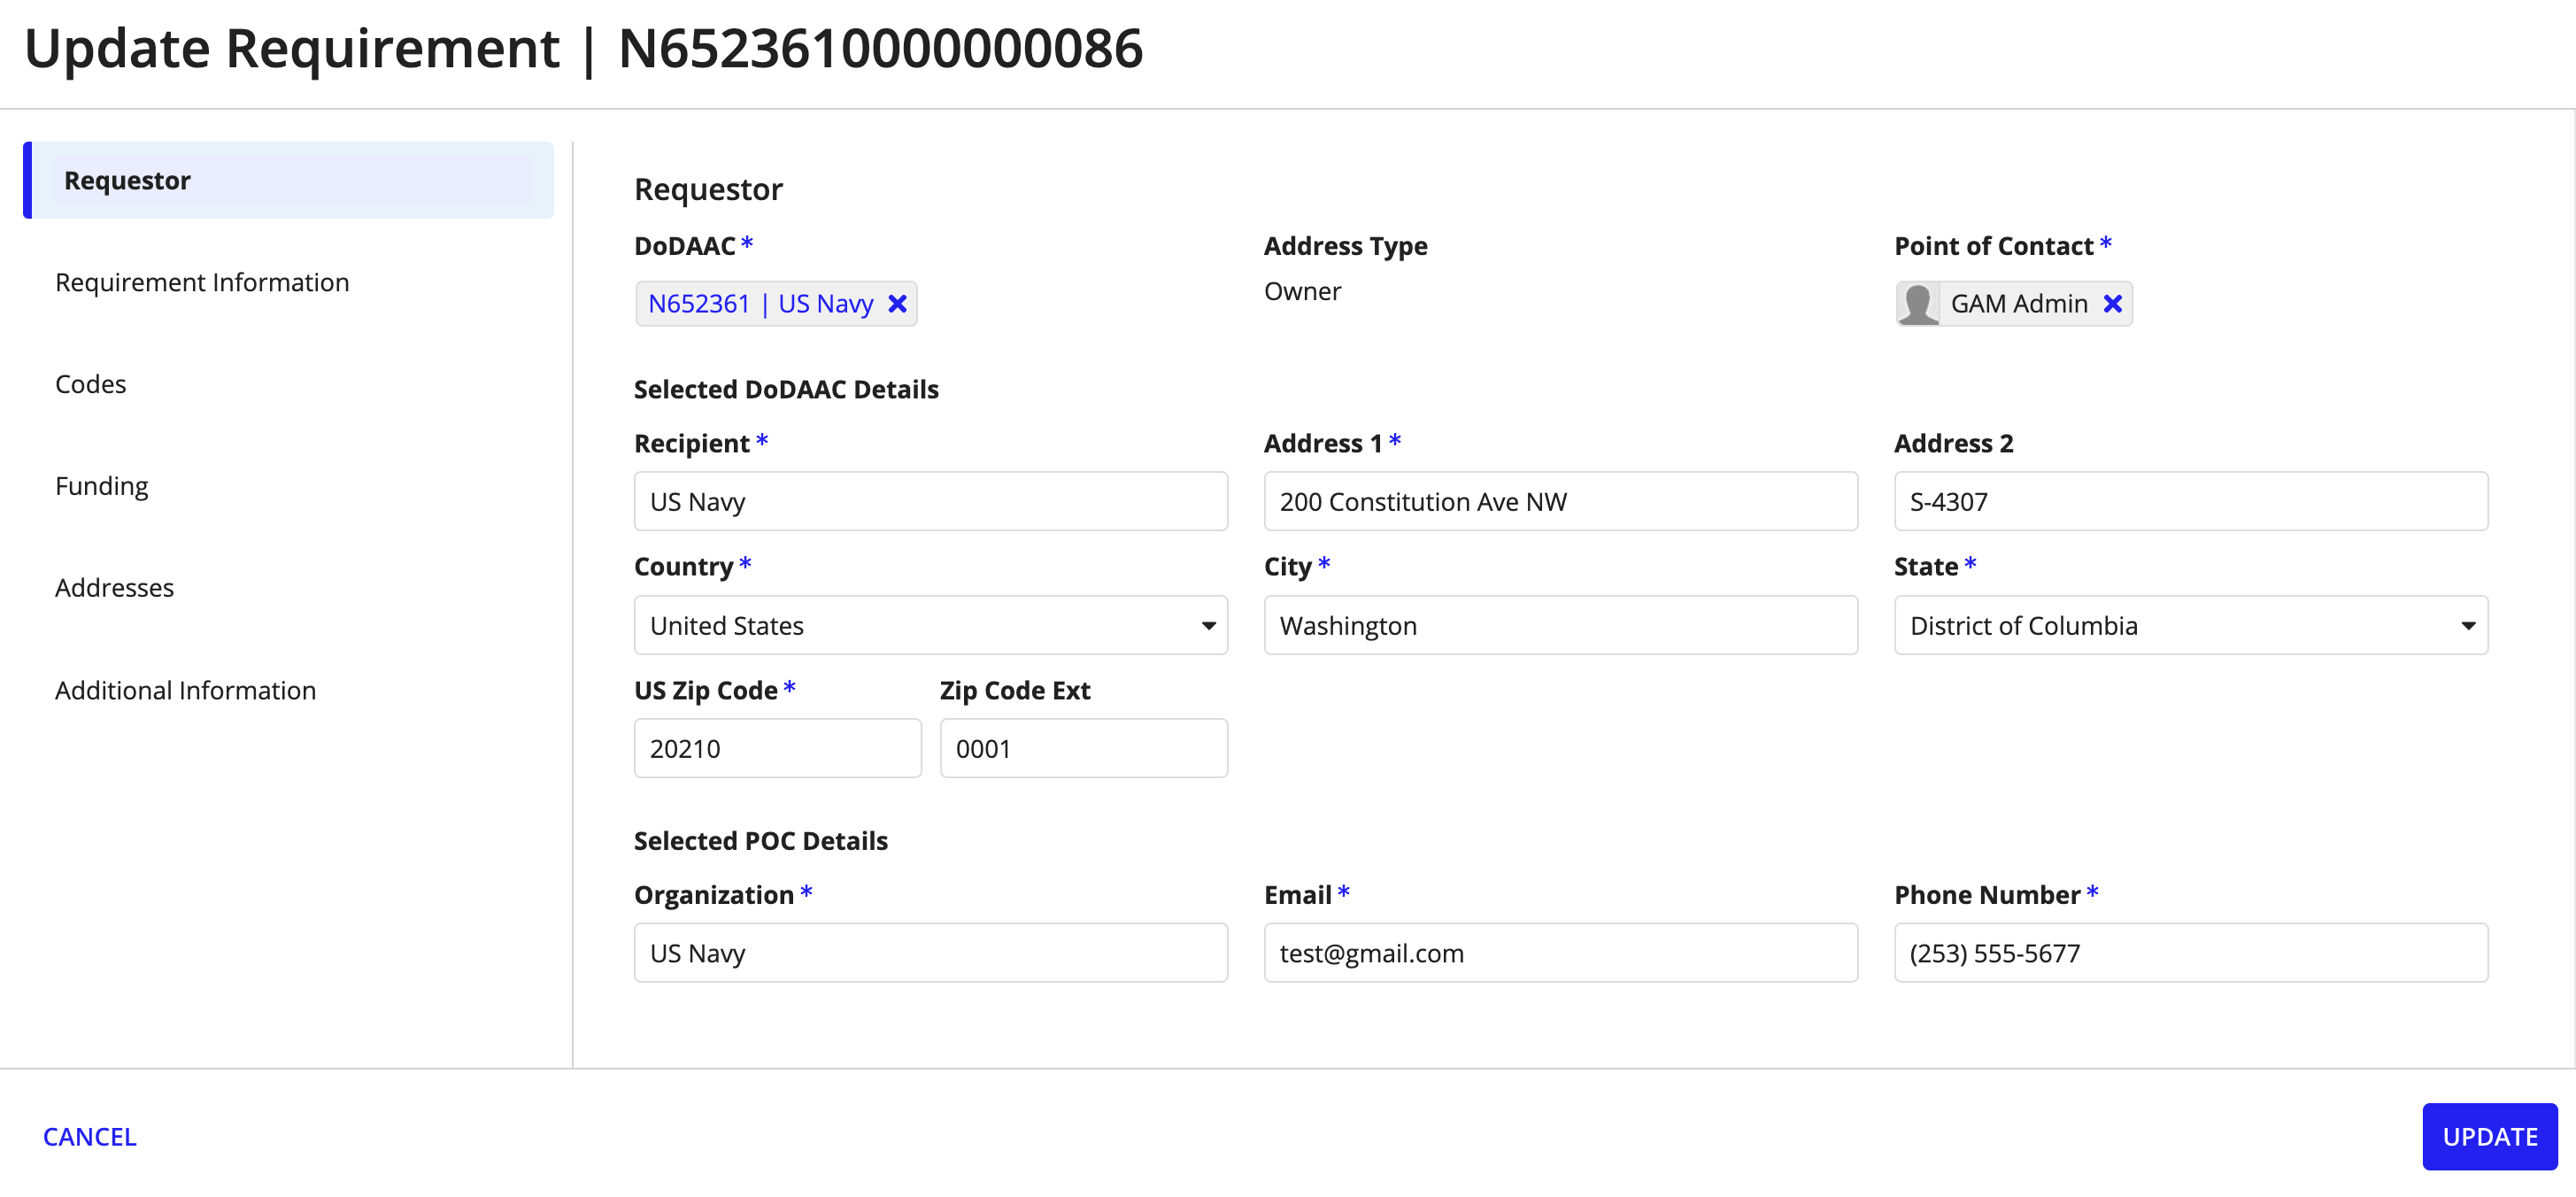Edit the Phone Number field
The width and height of the screenshot is (2576, 1197).
(x=2190, y=954)
